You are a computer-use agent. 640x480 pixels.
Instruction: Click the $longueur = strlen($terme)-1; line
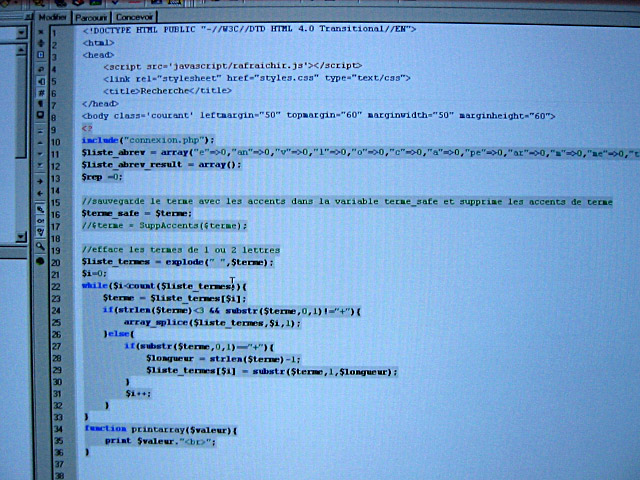click(x=223, y=359)
